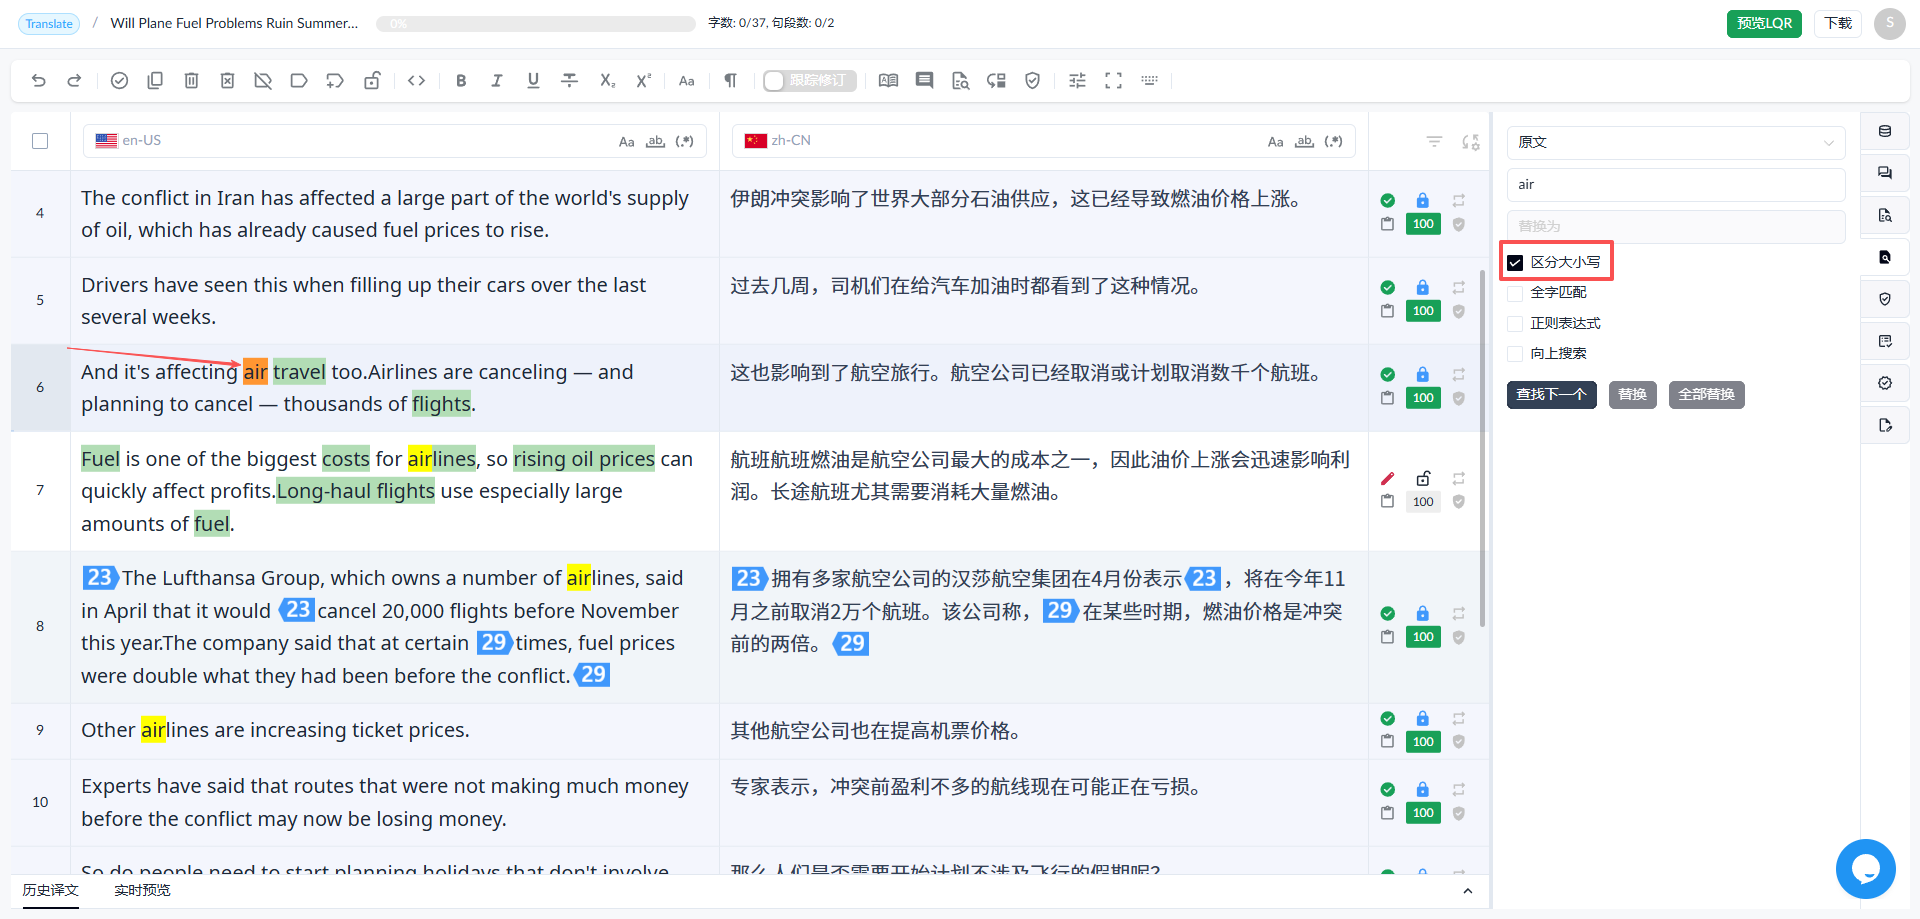The height and width of the screenshot is (919, 1920).
Task: Show paragraph marks with pilcrow icon
Action: (x=731, y=81)
